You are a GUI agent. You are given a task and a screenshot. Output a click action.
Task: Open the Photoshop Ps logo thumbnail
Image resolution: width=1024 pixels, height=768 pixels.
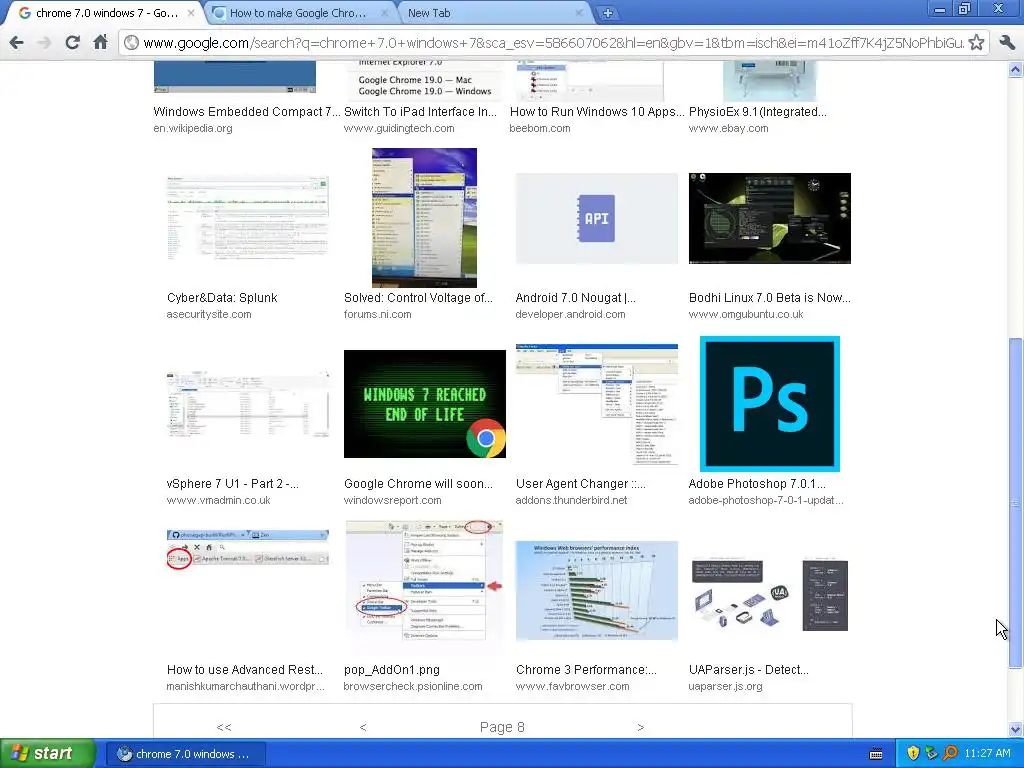(x=769, y=404)
